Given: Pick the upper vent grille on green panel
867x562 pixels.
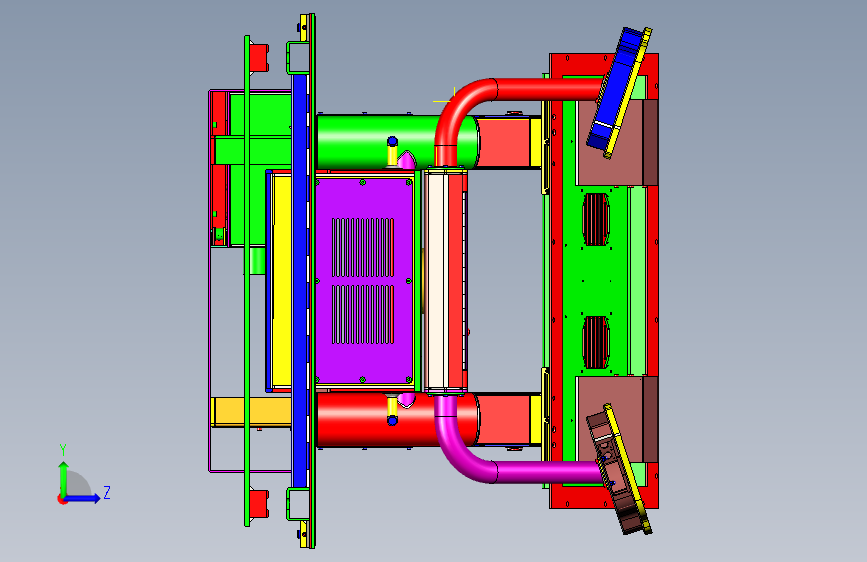Looking at the screenshot, I should click(x=596, y=219).
